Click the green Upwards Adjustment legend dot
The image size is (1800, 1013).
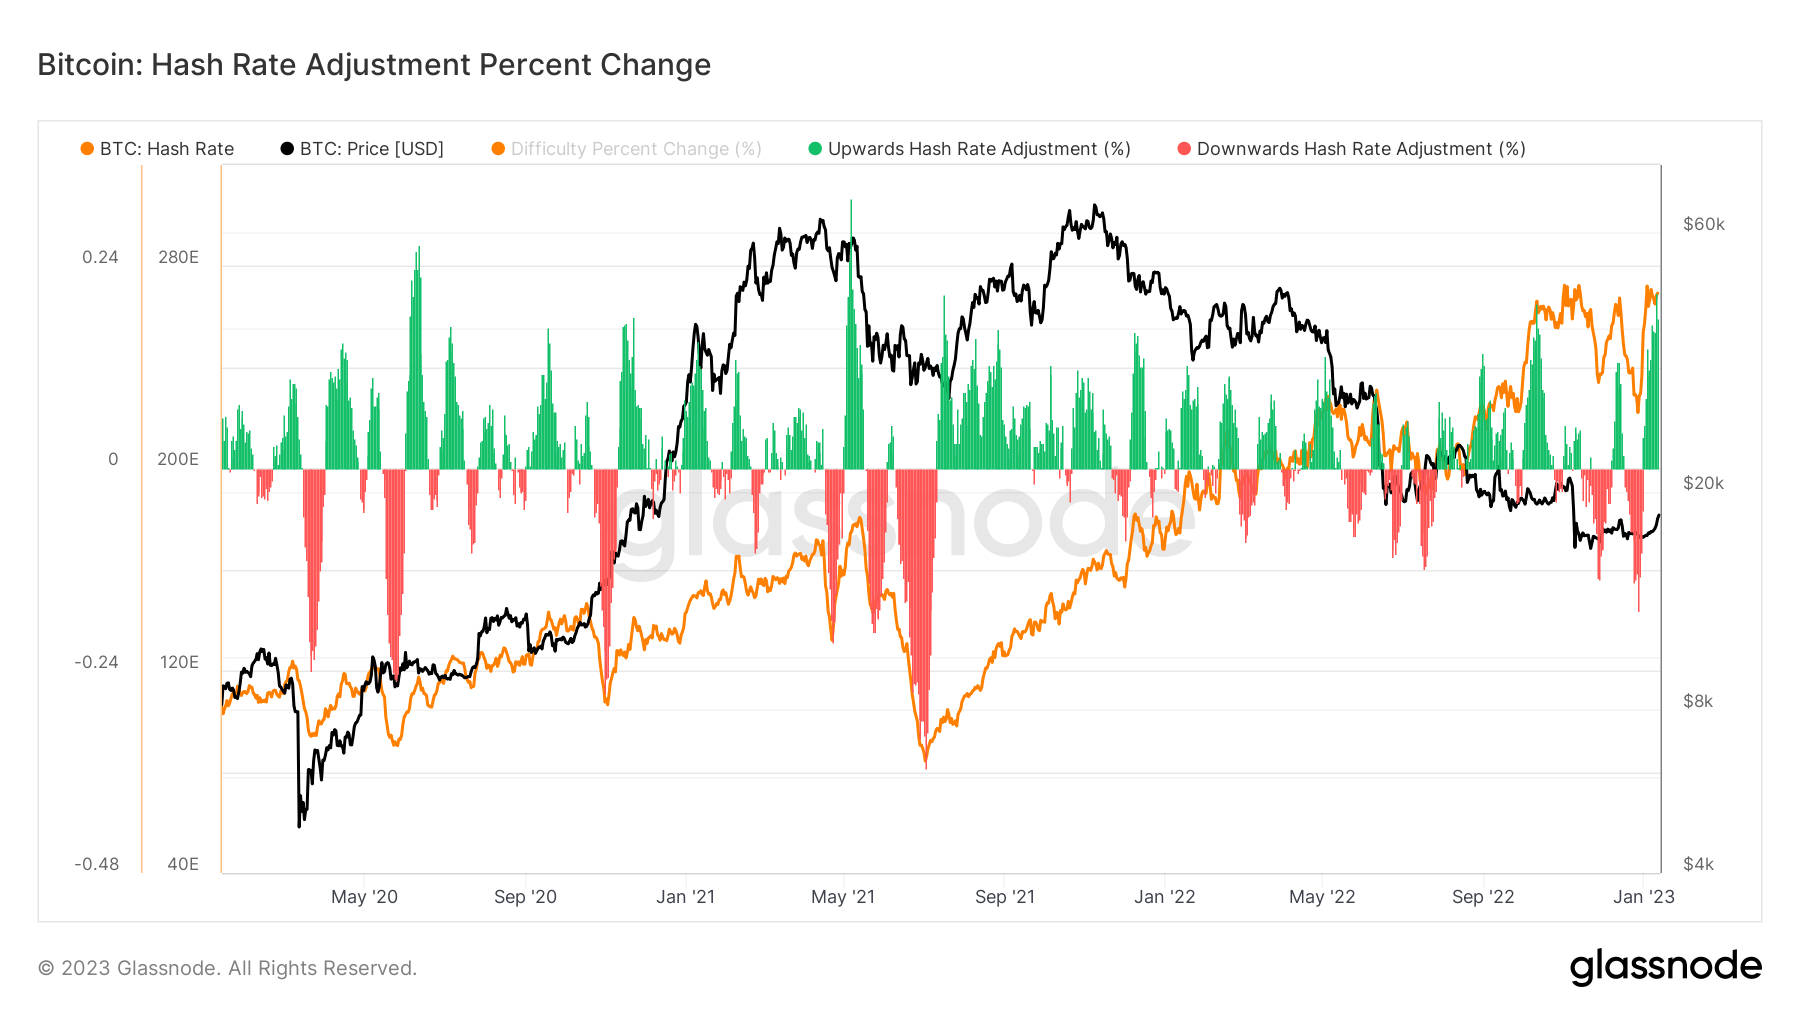[815, 149]
